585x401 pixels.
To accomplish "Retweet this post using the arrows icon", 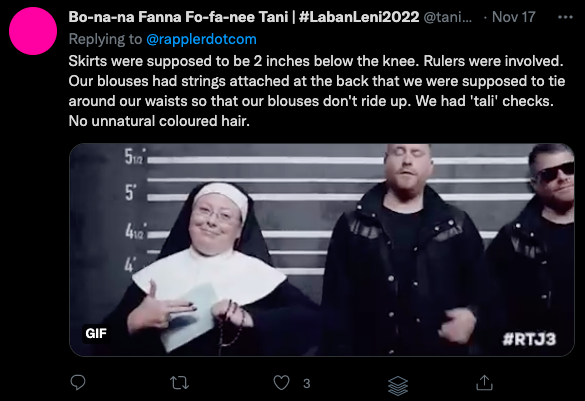I will coord(179,383).
